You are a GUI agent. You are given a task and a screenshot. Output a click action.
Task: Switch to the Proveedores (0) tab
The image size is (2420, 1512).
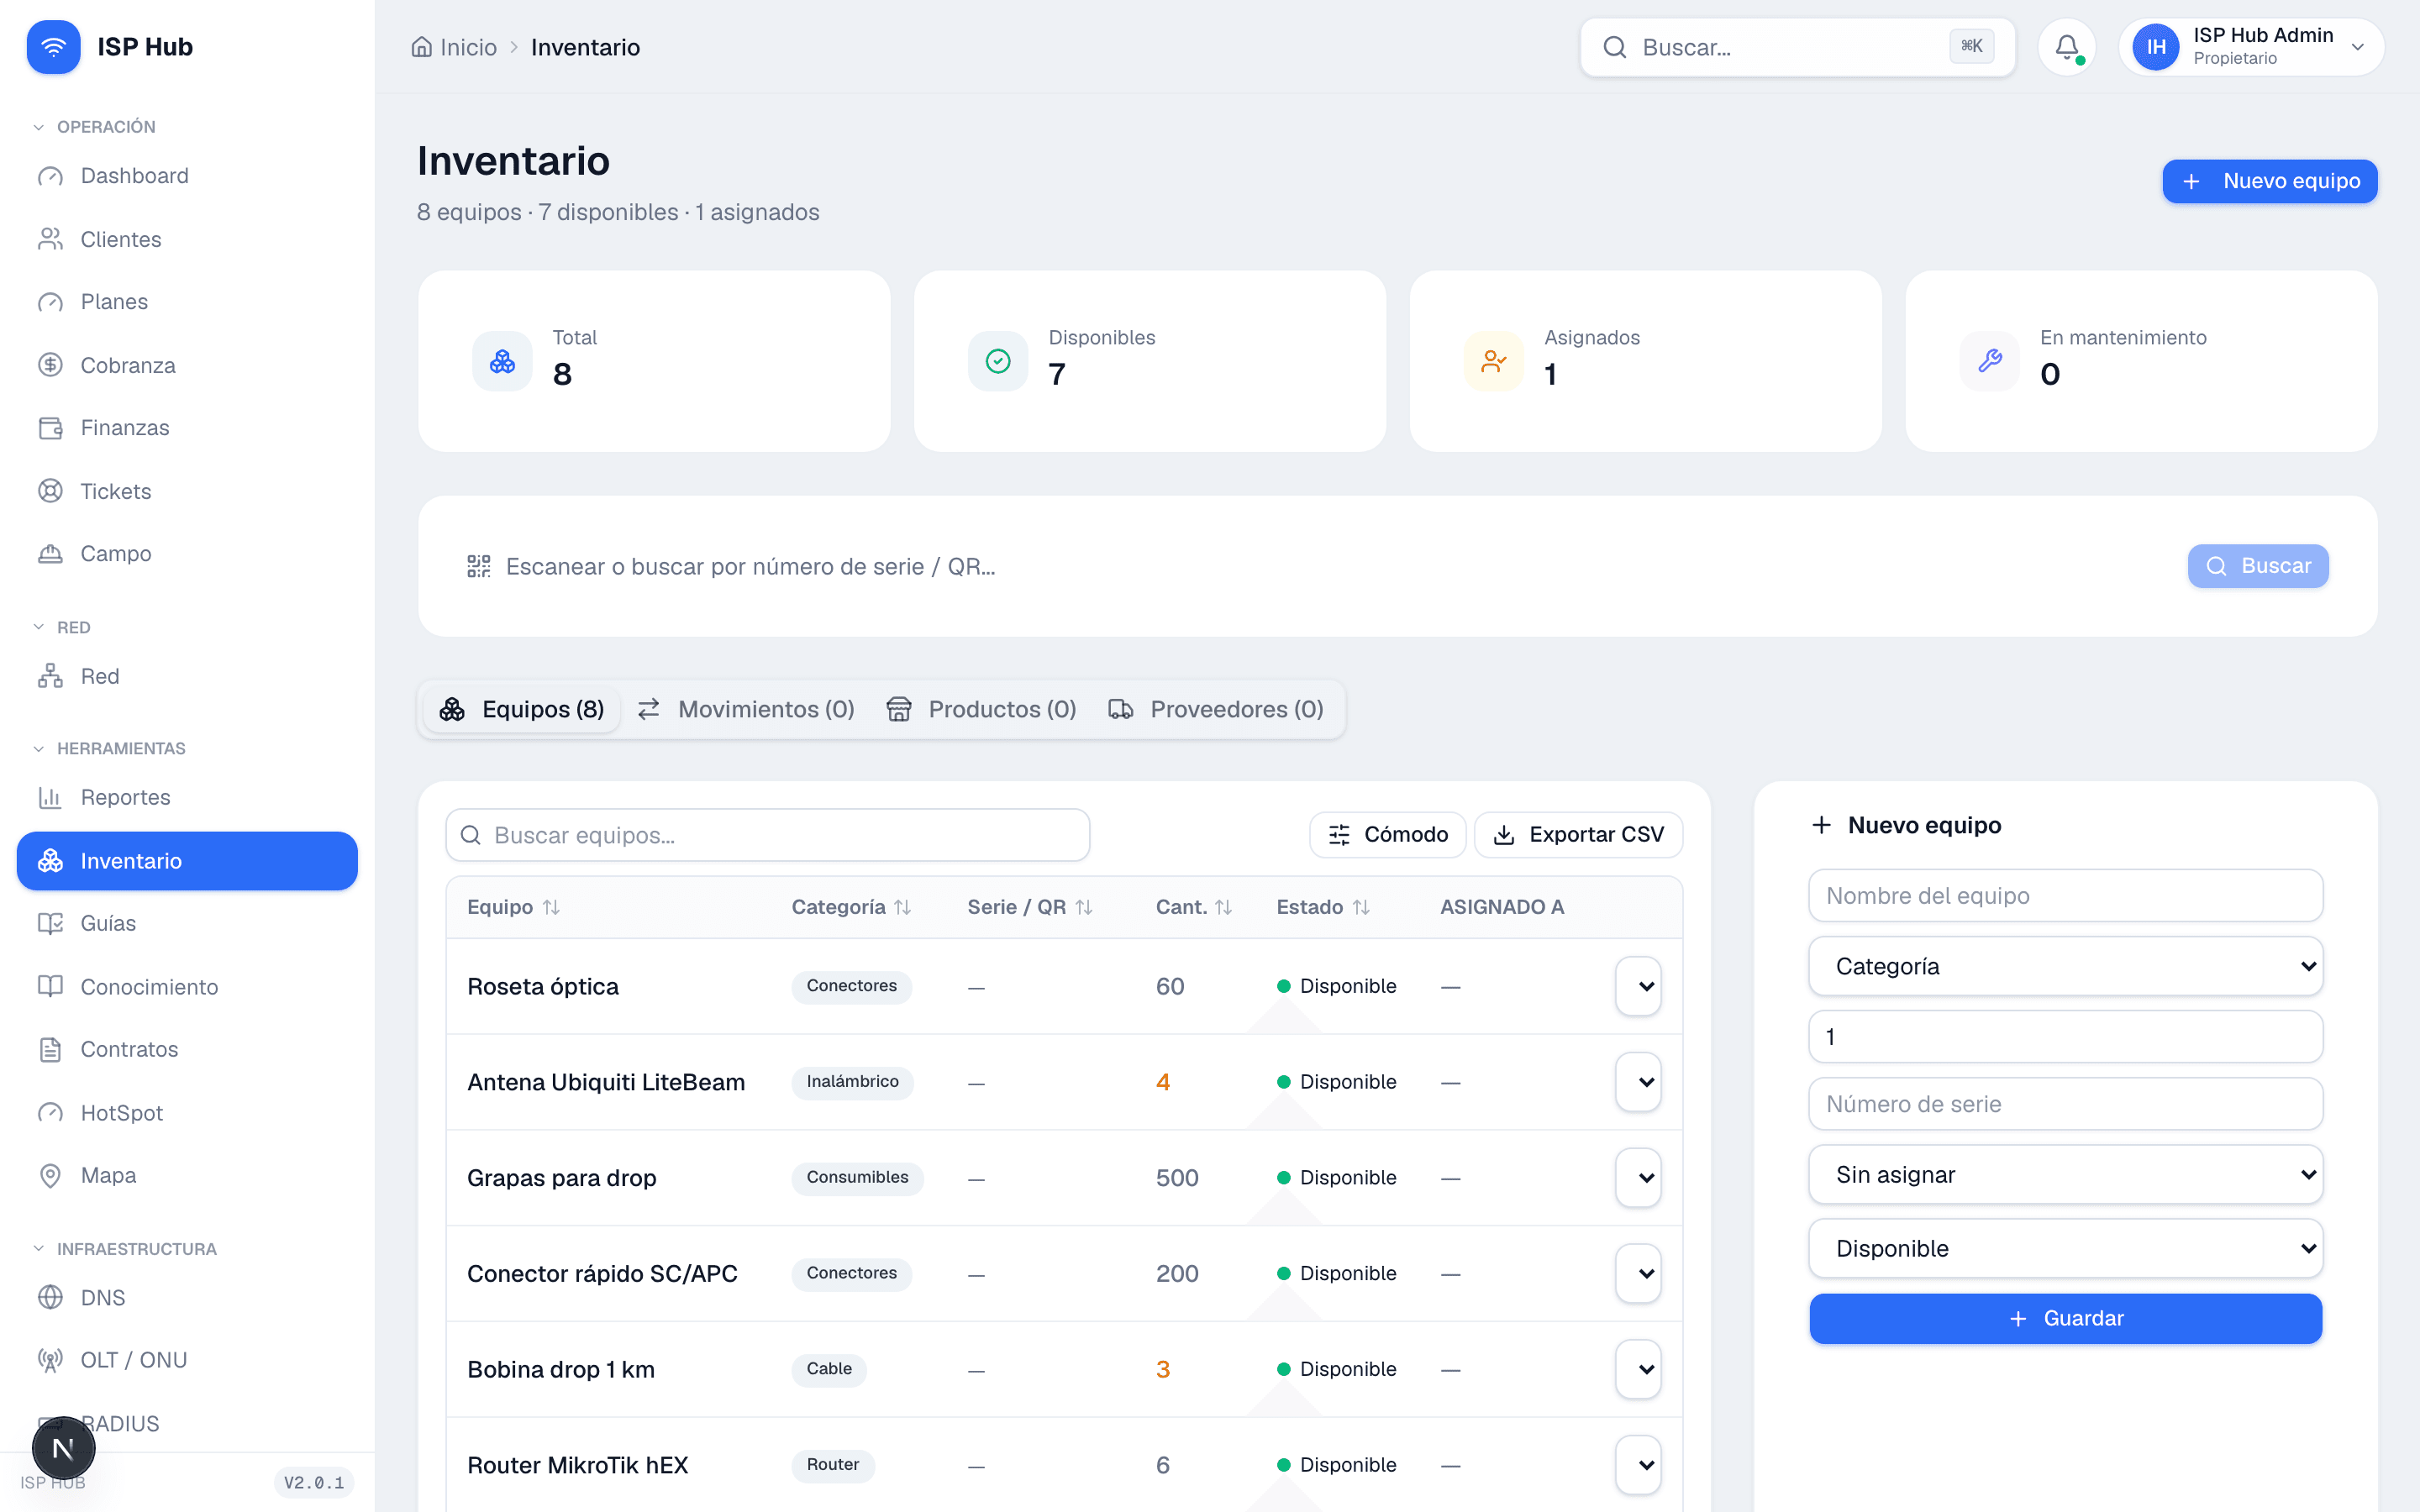click(1217, 709)
